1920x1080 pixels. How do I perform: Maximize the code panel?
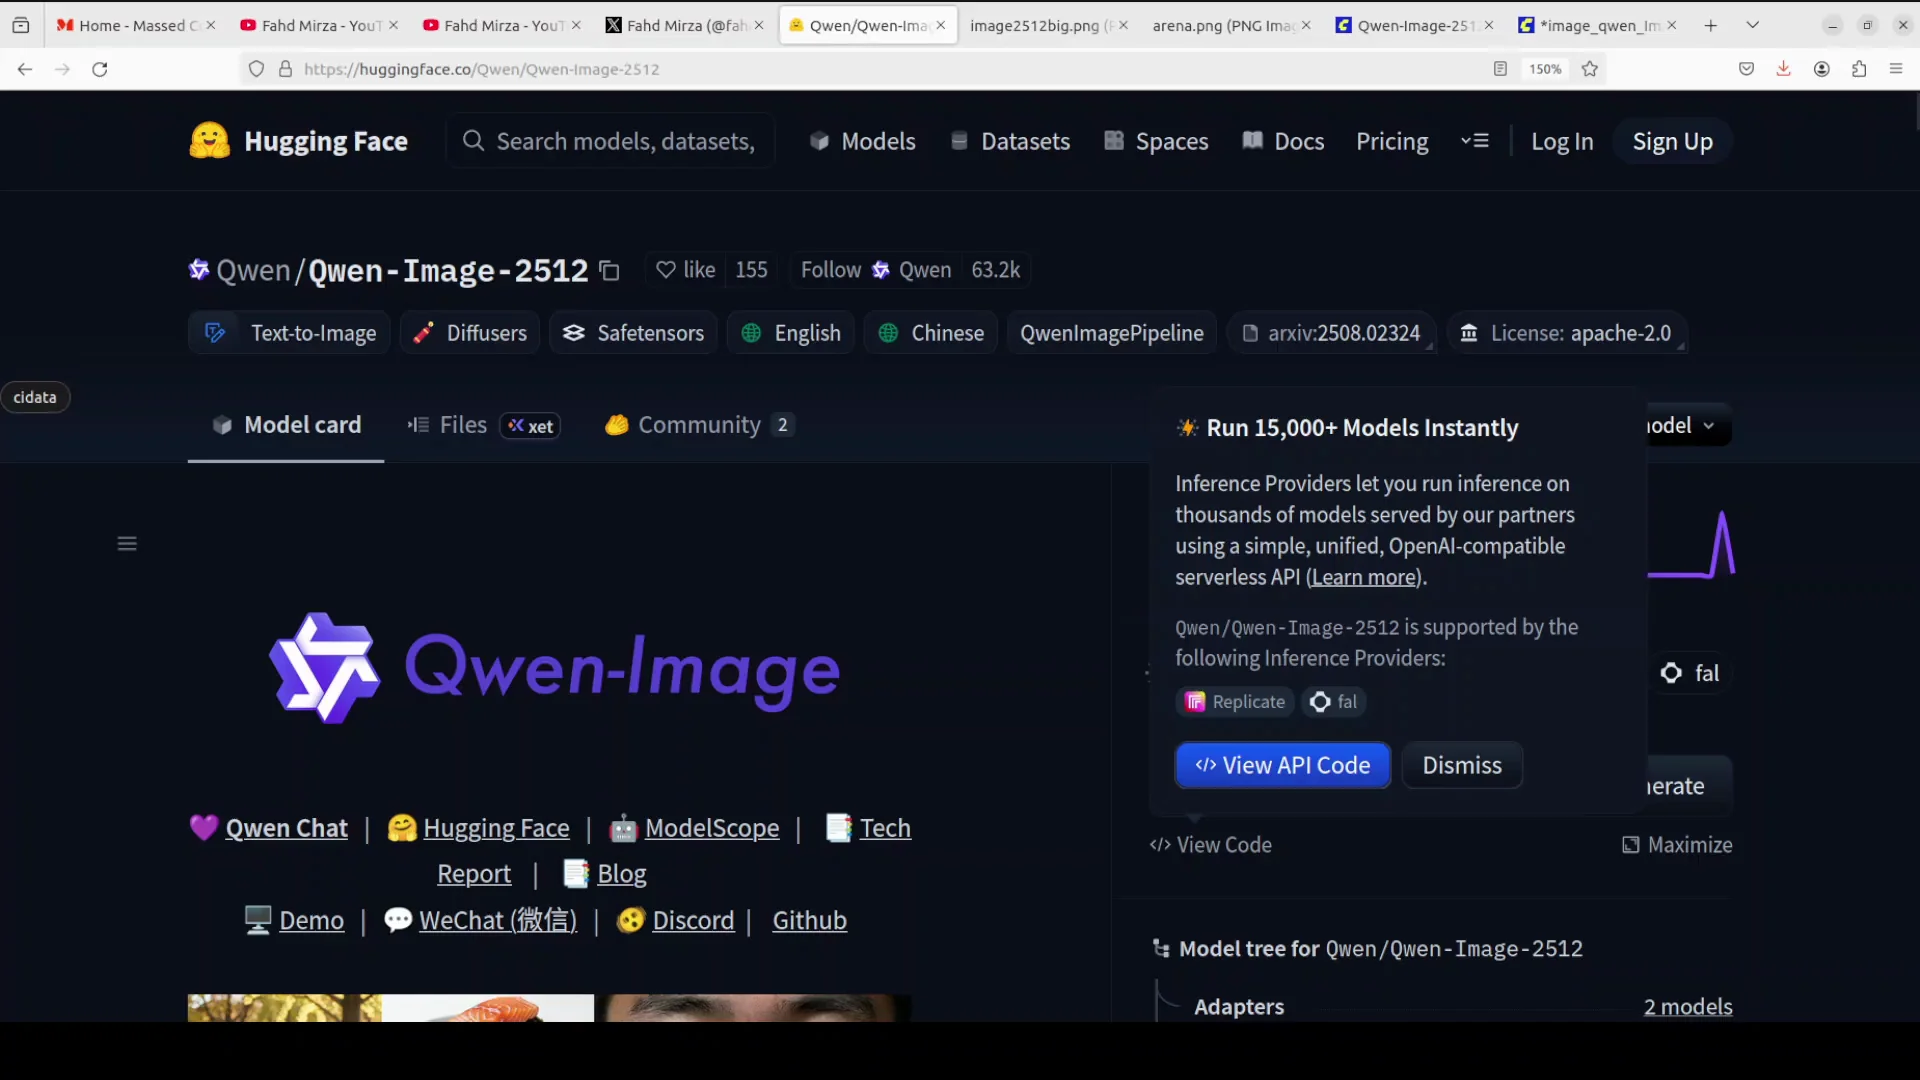[x=1677, y=845]
